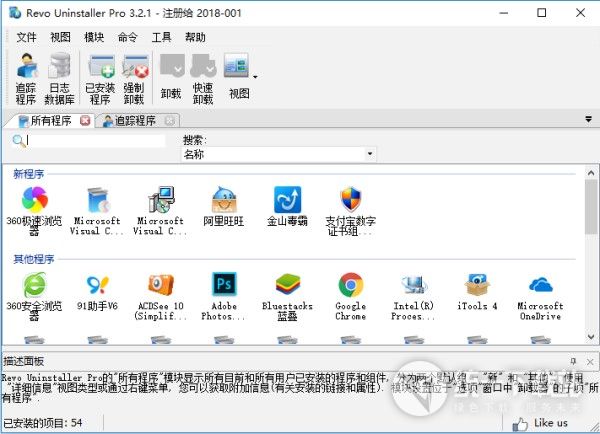600x434 pixels.
Task: Click the 已安装的项目: 54 status text
Action: [43, 423]
